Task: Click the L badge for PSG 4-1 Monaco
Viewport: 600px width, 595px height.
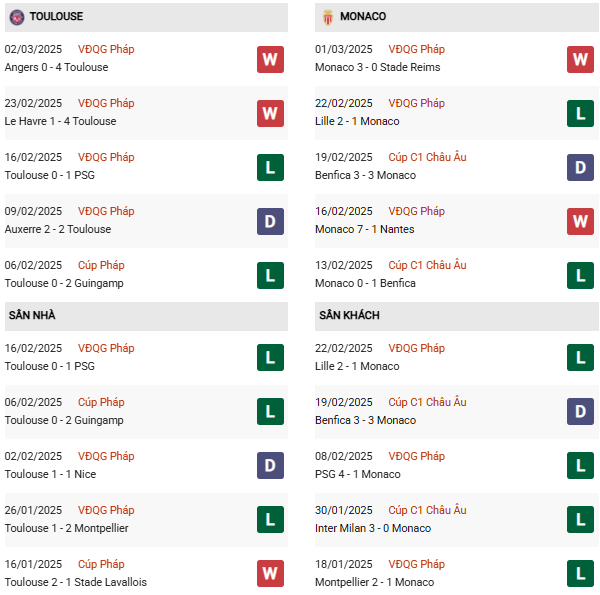Action: [581, 466]
